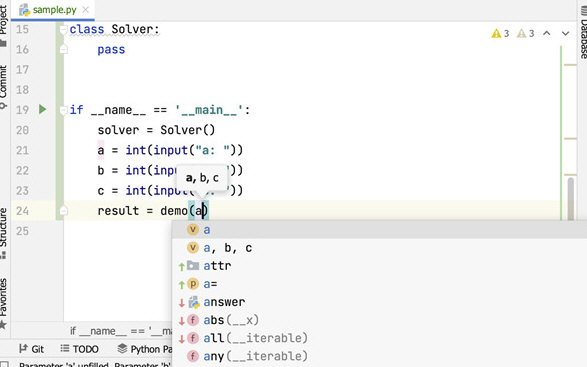
Task: Pick the 'a=' parameter suggestion
Action: (379, 283)
